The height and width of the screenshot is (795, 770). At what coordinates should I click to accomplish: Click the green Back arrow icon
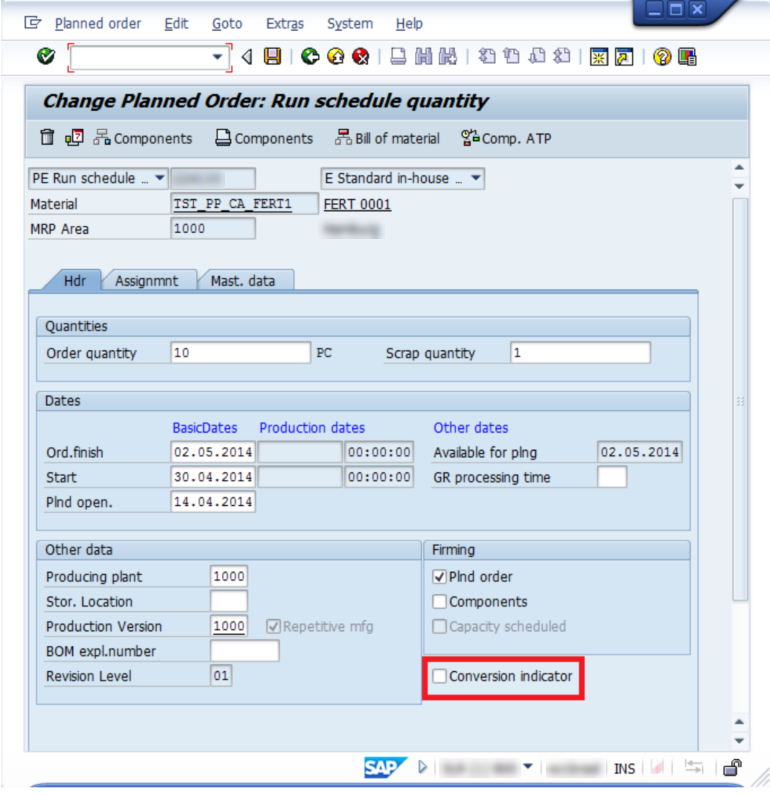tap(310, 56)
